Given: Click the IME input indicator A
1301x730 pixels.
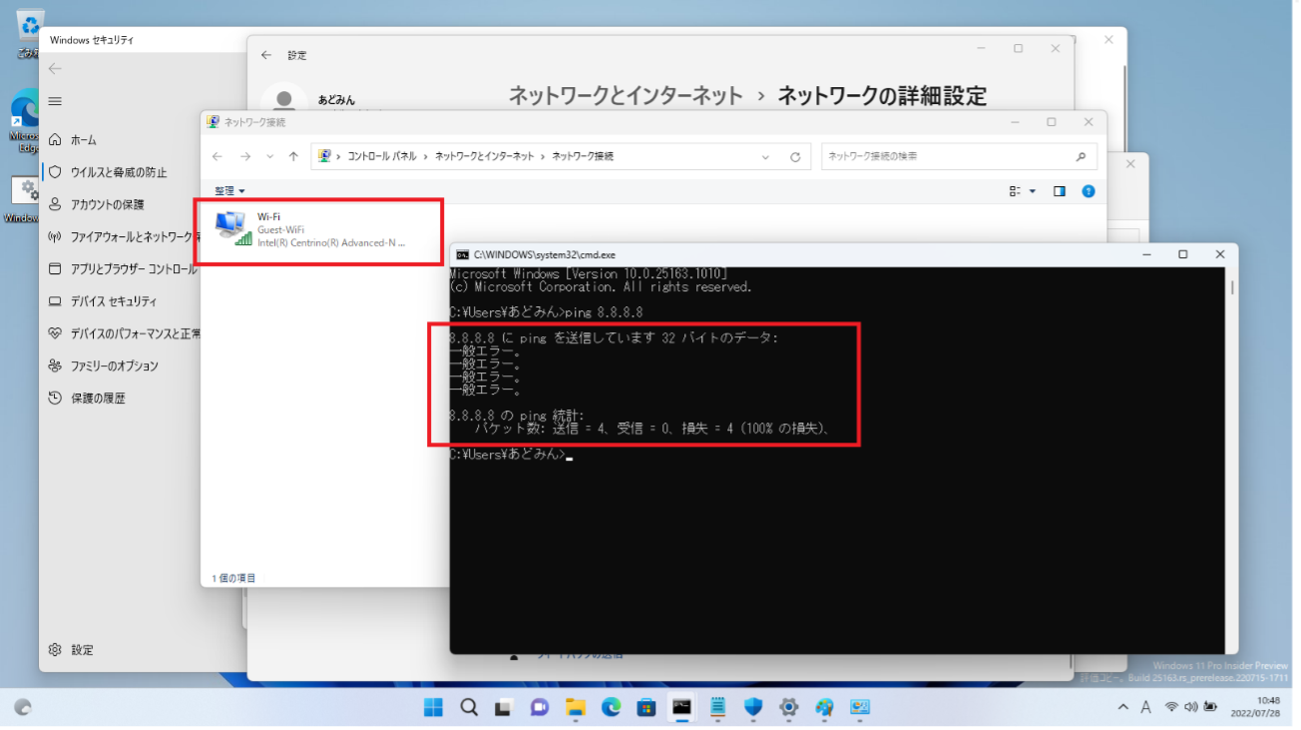Looking at the screenshot, I should [x=1146, y=708].
